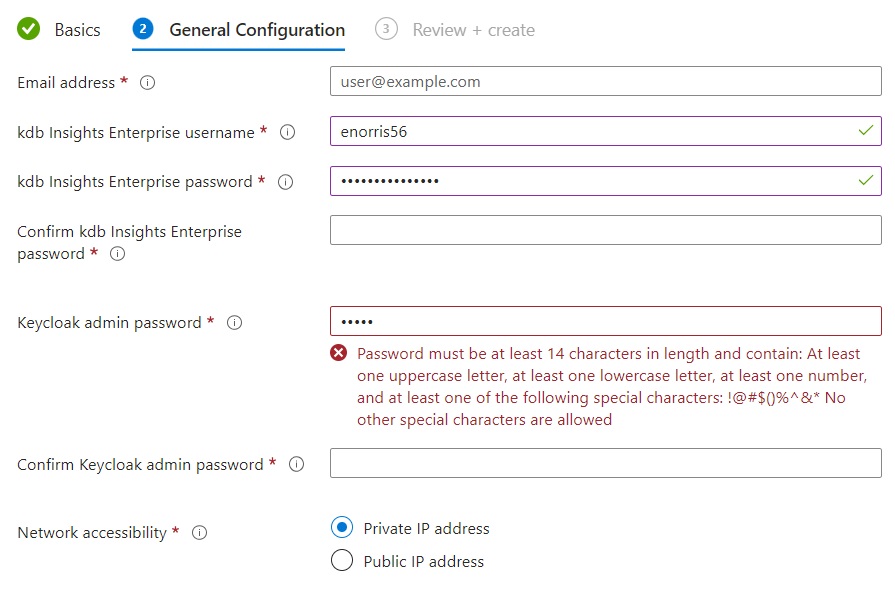Focus the Email address input field
The width and height of the screenshot is (895, 590).
click(x=606, y=81)
